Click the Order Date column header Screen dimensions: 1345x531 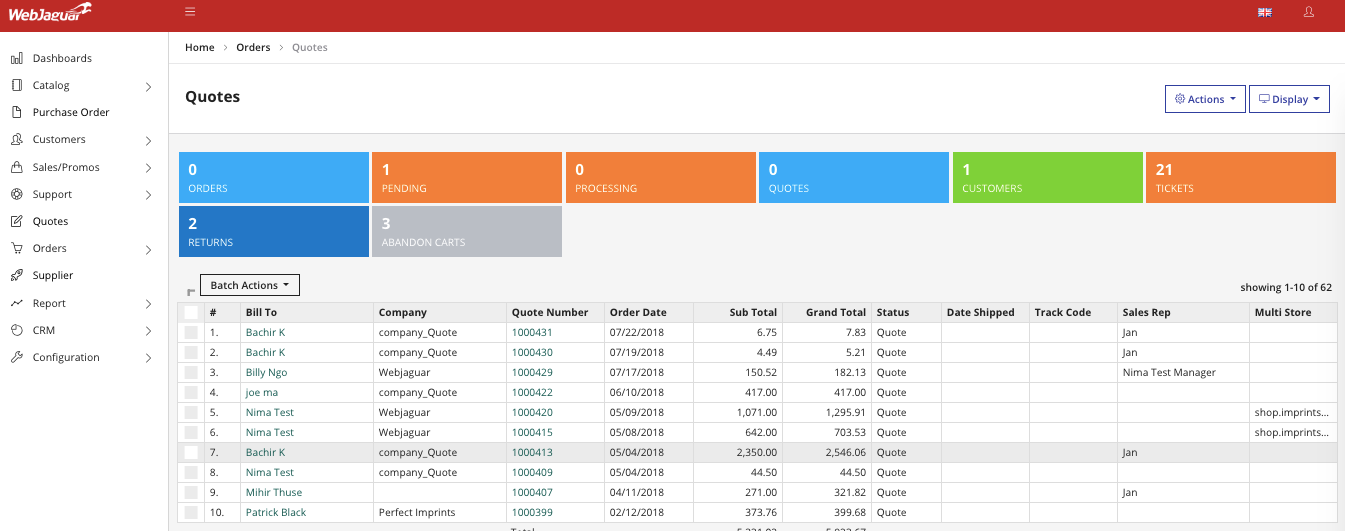[x=638, y=312]
